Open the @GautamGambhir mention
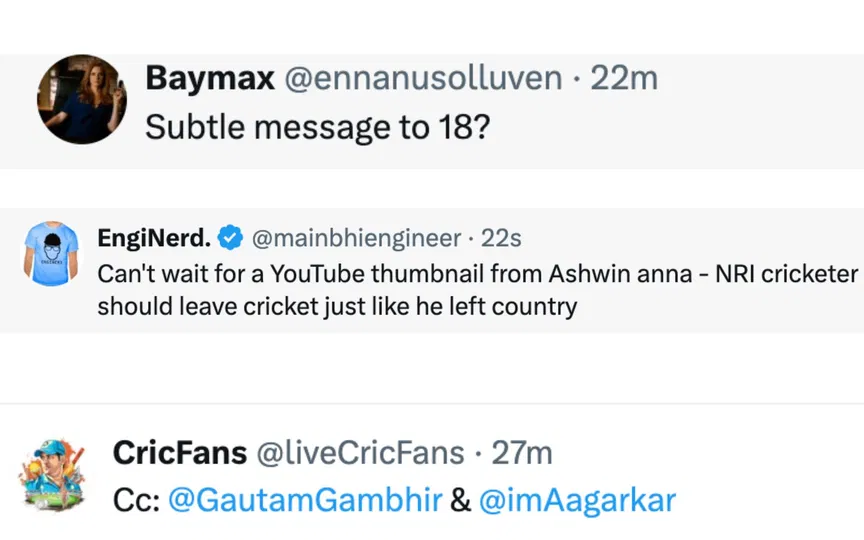This screenshot has width=864, height=540. pos(304,500)
